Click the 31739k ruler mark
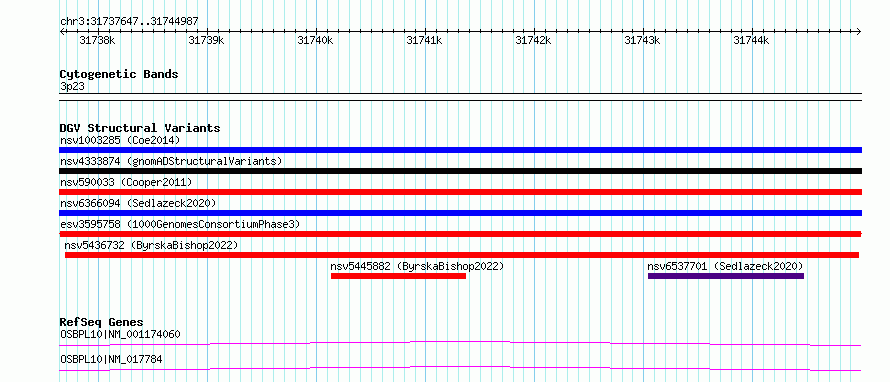The image size is (890, 382). tap(207, 40)
